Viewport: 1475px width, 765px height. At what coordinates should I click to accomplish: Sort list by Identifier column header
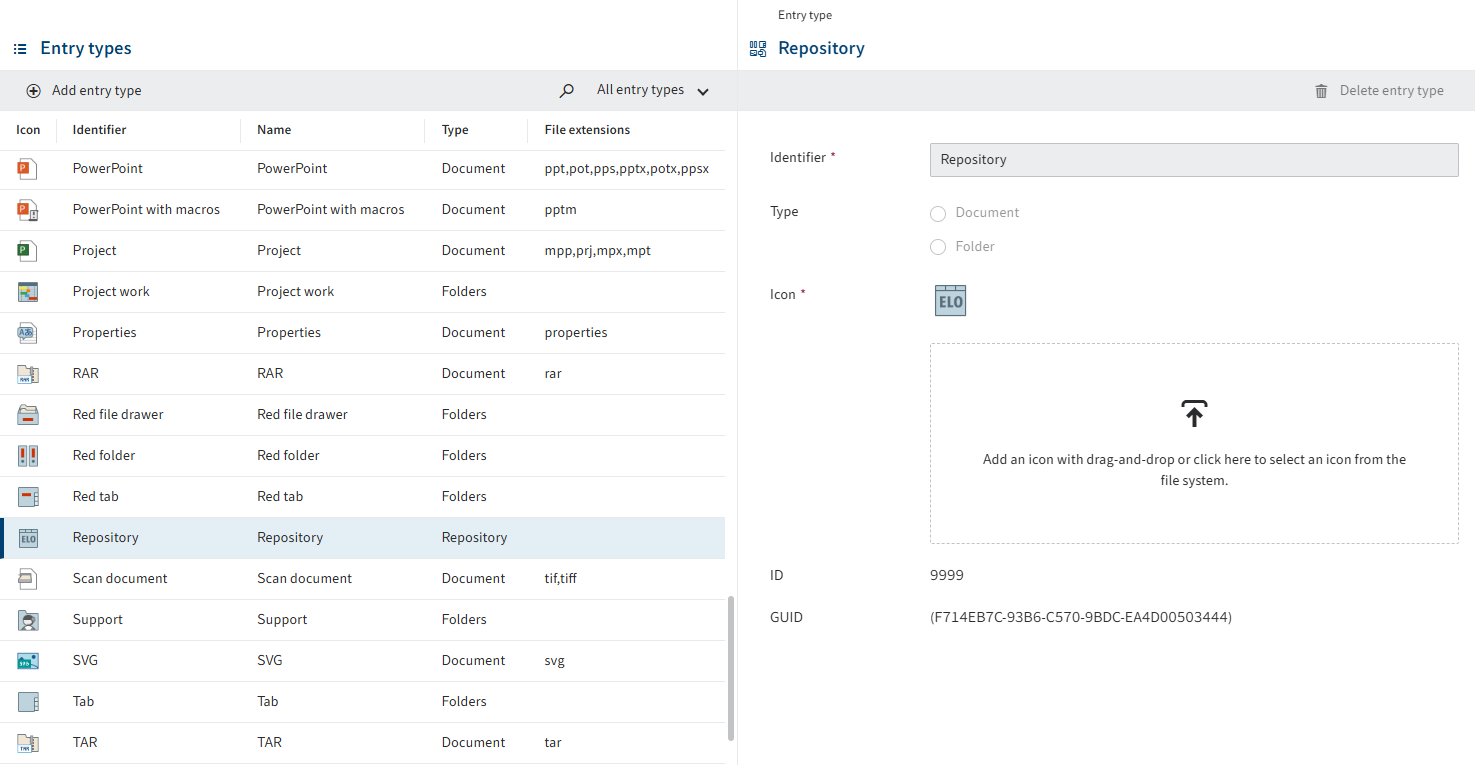pos(99,130)
